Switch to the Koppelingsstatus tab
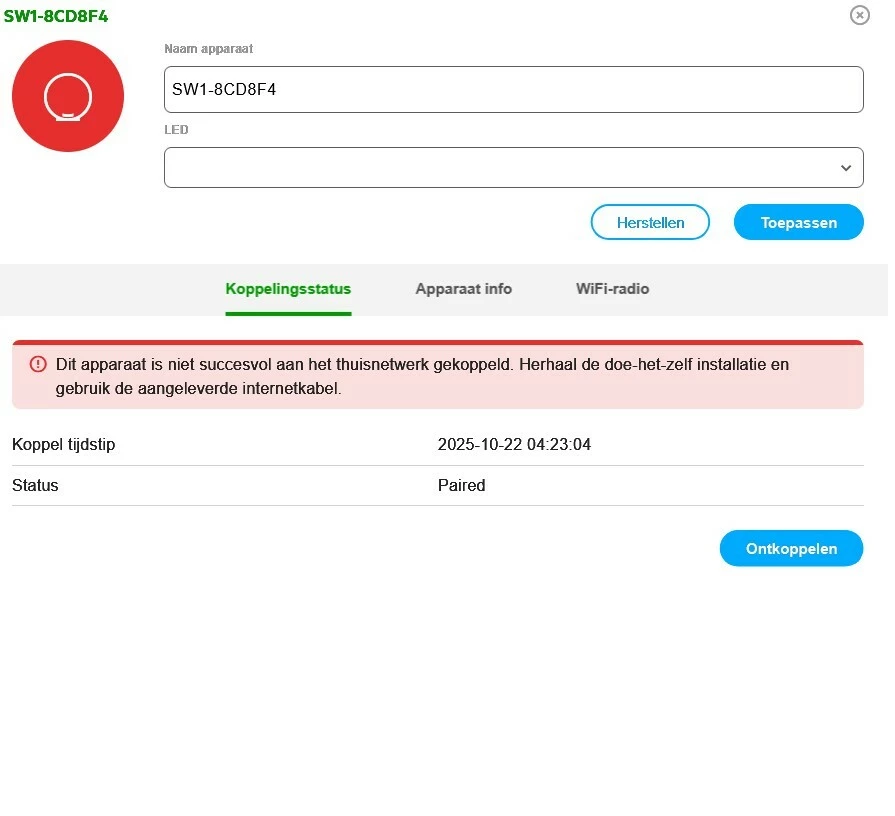 pos(288,289)
